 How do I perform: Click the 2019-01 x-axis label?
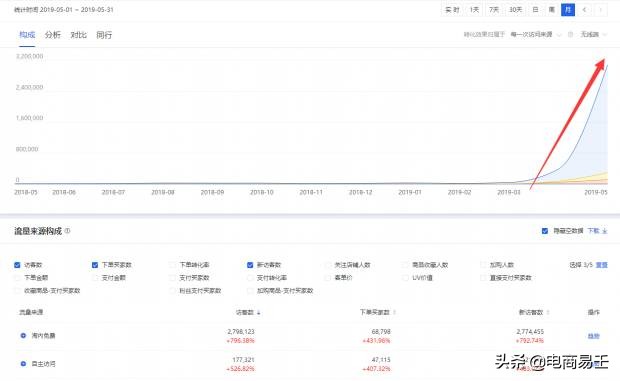410,192
